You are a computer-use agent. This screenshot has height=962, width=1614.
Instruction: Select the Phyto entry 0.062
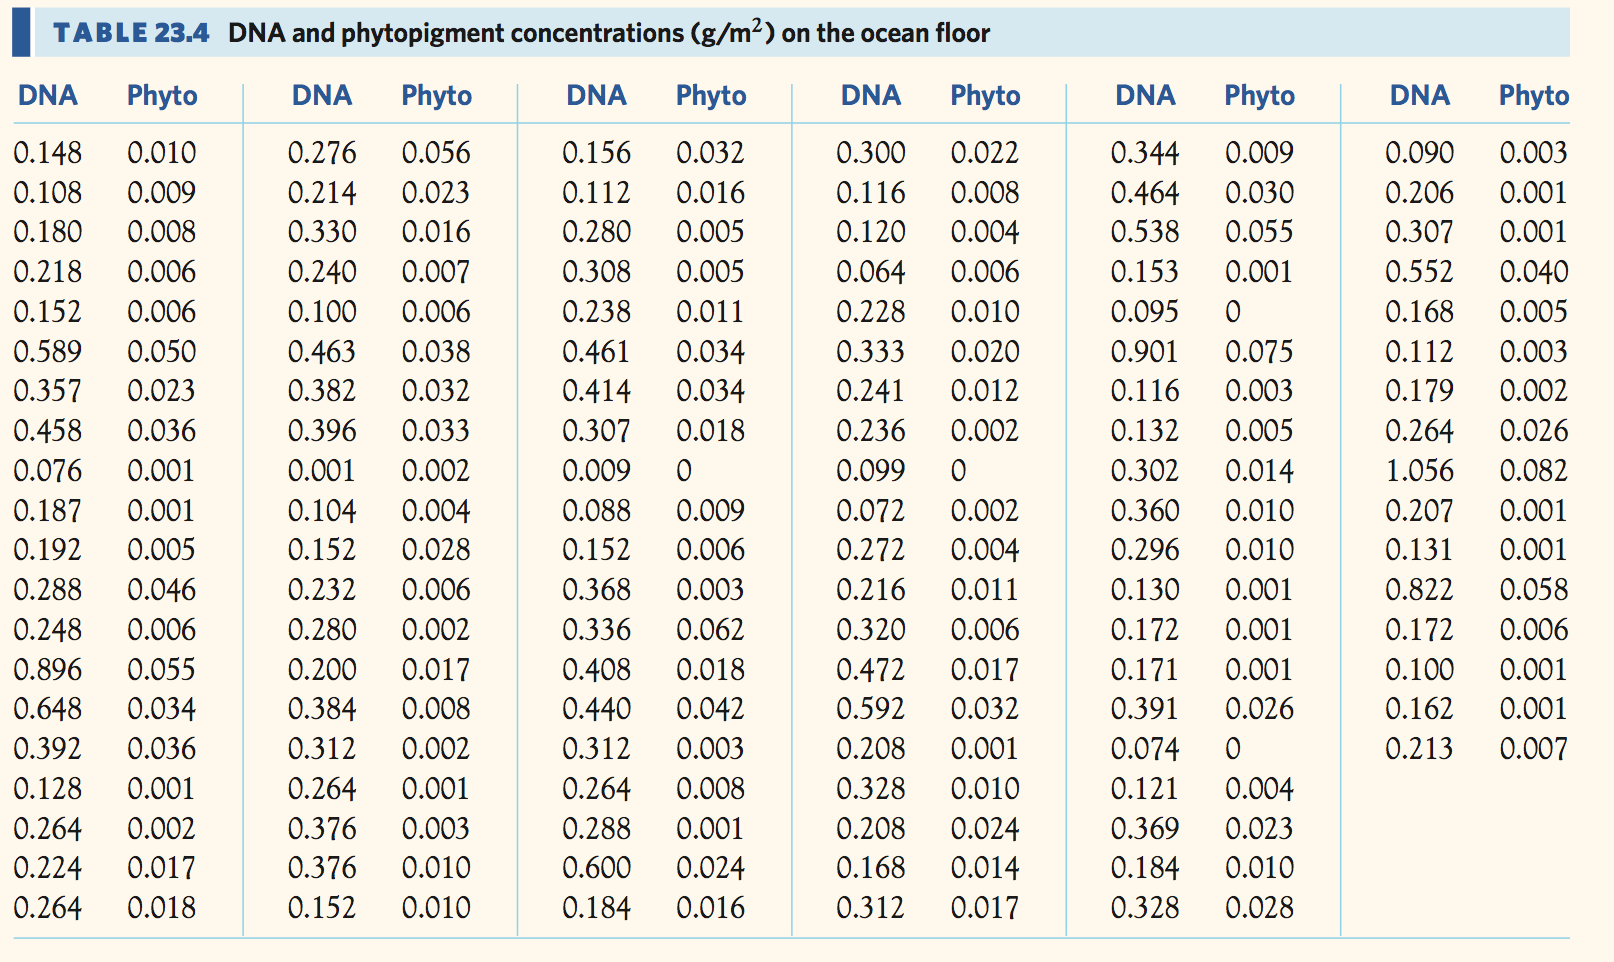(710, 630)
